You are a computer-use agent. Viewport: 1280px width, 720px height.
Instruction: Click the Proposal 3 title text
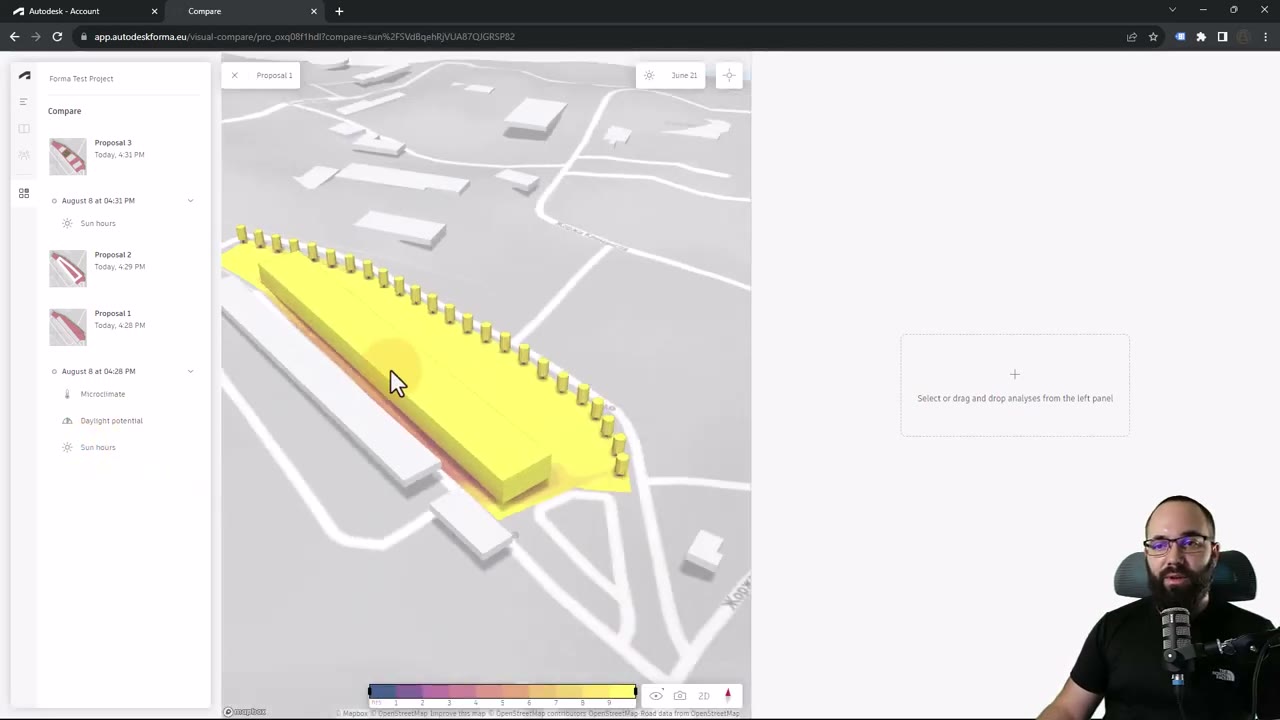point(113,143)
